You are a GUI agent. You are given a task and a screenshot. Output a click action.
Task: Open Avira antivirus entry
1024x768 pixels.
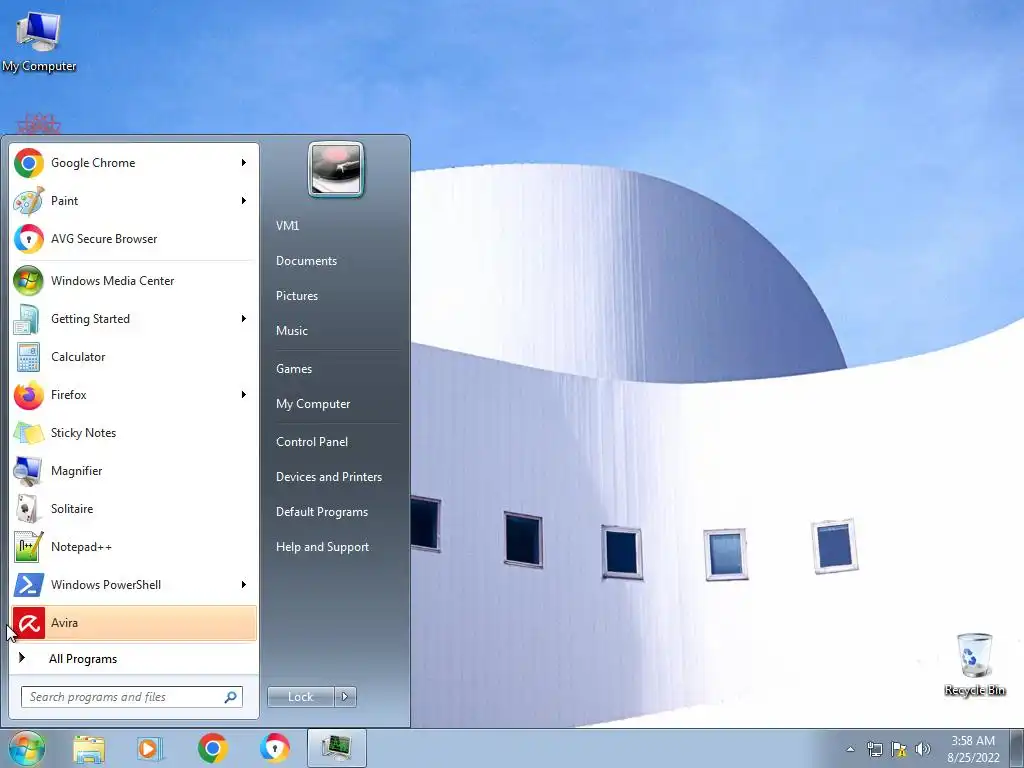point(134,623)
